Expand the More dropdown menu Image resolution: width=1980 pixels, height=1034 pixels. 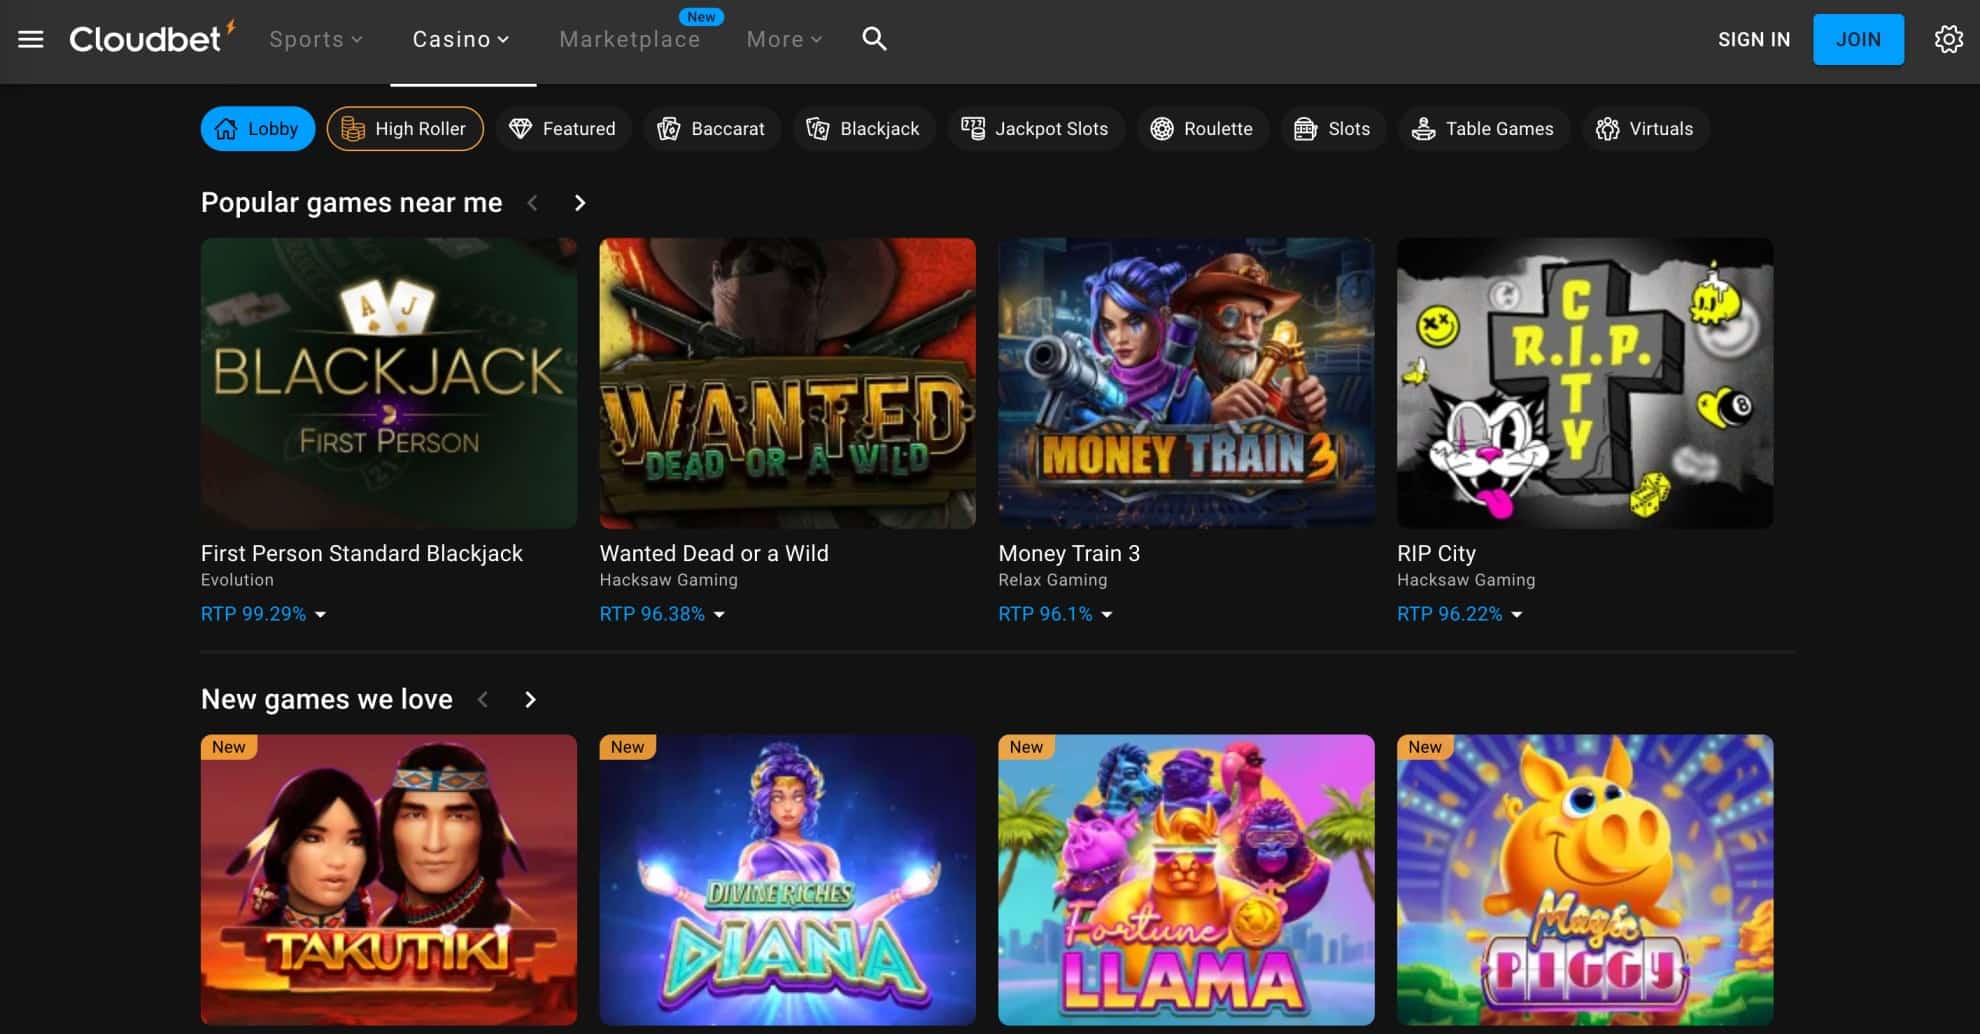click(x=785, y=39)
